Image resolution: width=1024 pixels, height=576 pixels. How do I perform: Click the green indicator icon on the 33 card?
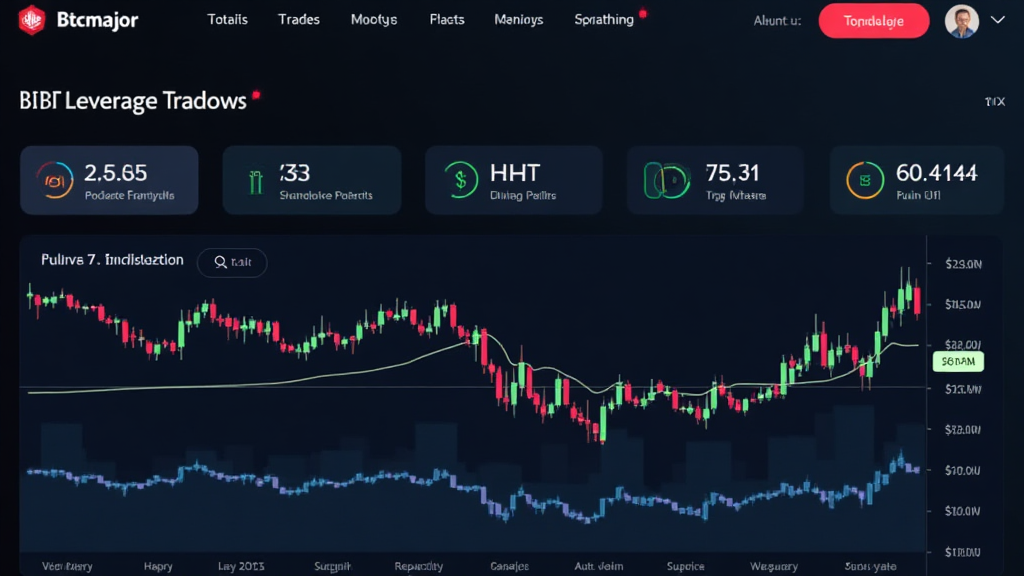pos(254,180)
